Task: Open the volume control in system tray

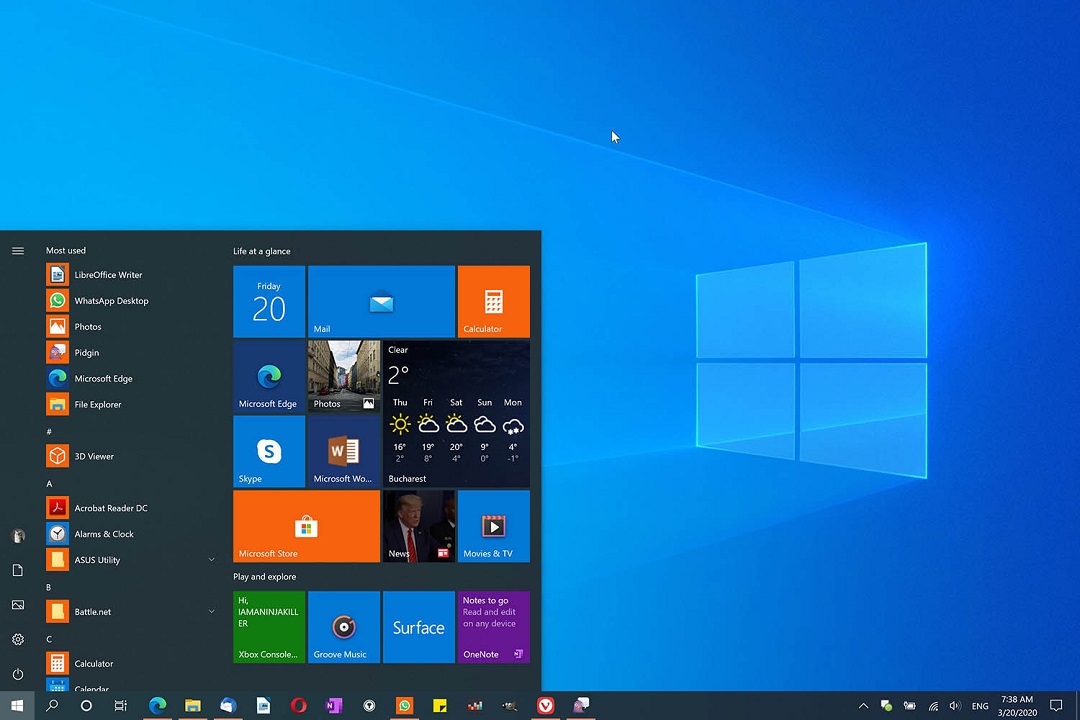Action: 955,706
